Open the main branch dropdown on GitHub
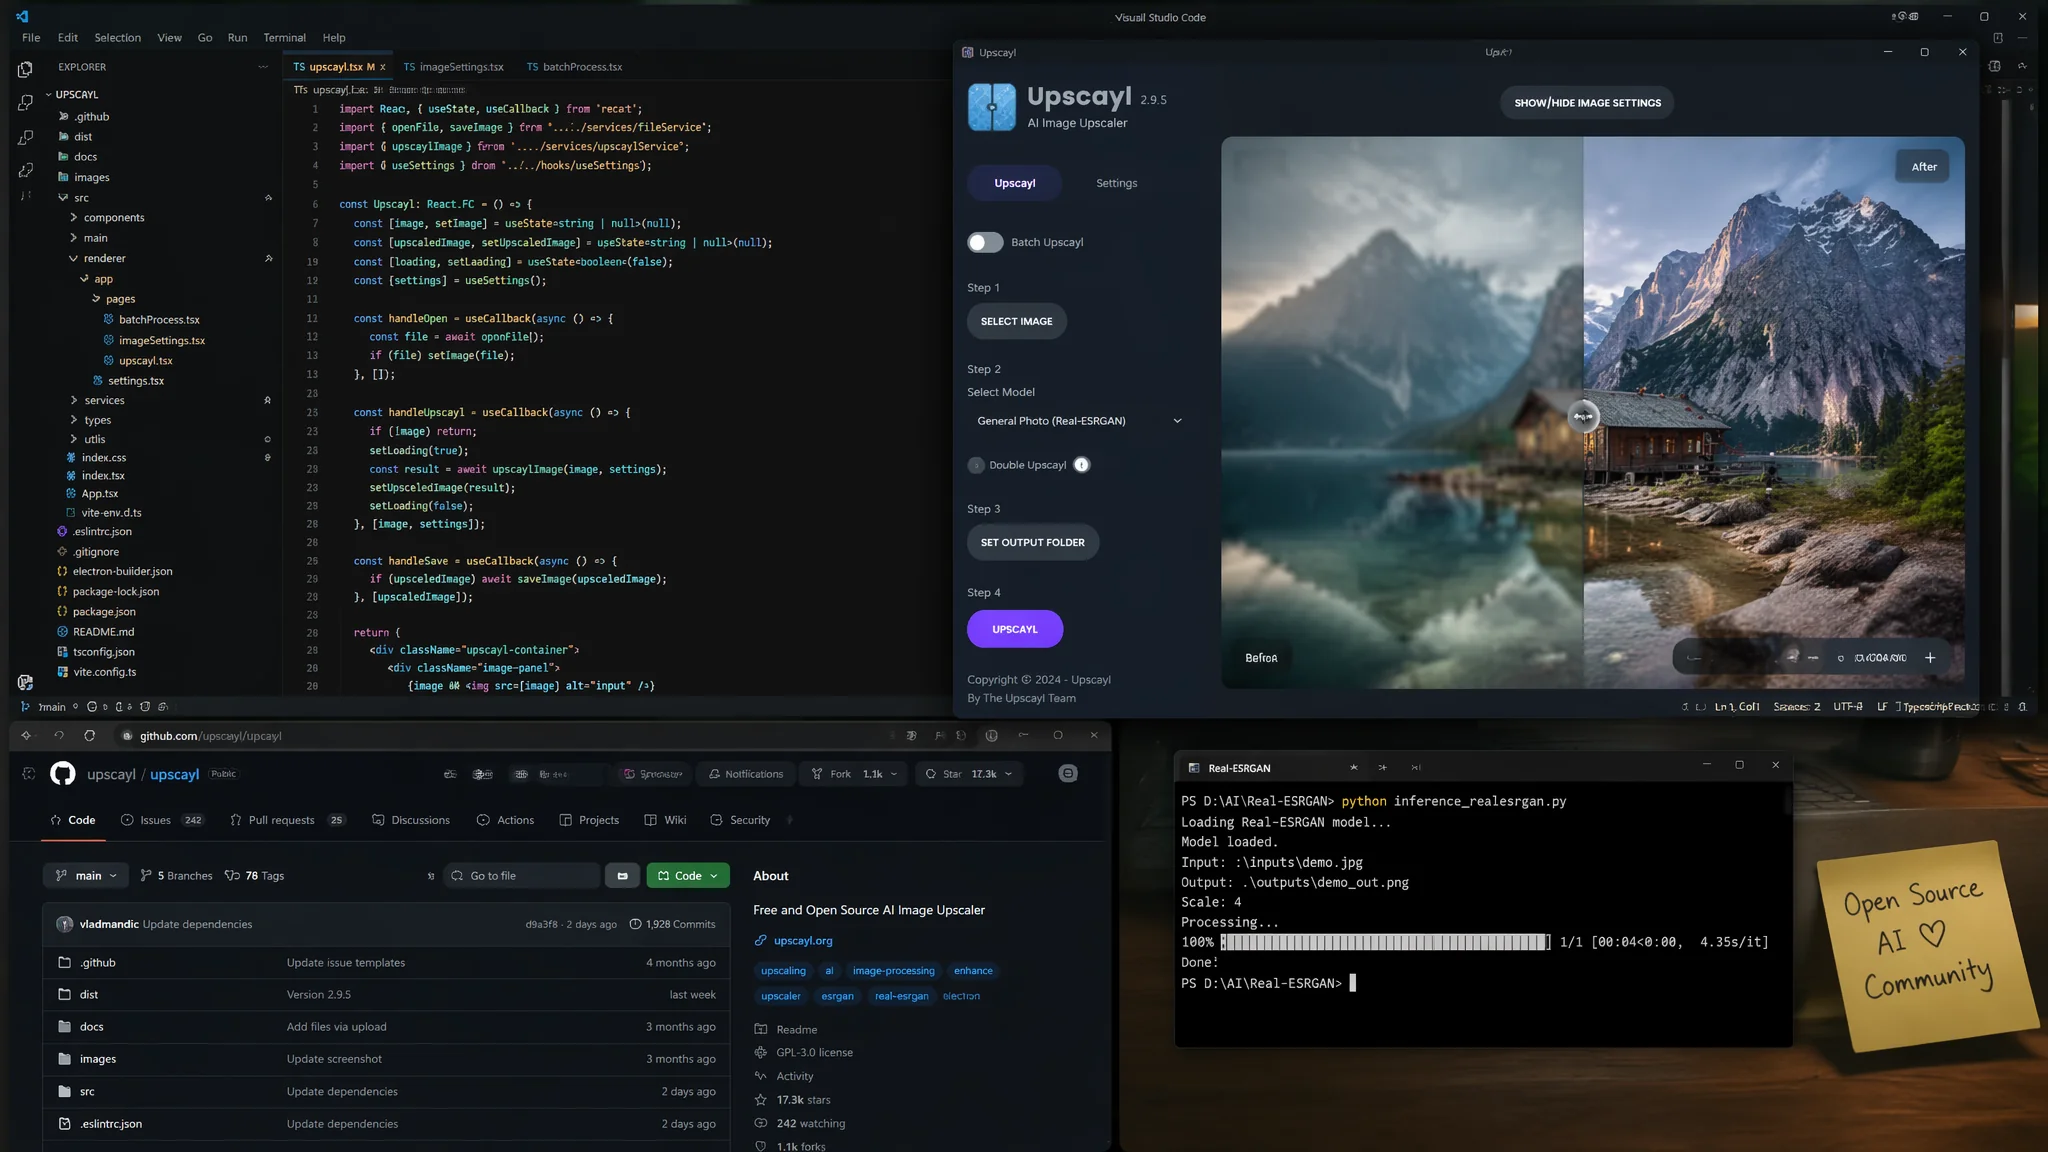 [x=86, y=876]
